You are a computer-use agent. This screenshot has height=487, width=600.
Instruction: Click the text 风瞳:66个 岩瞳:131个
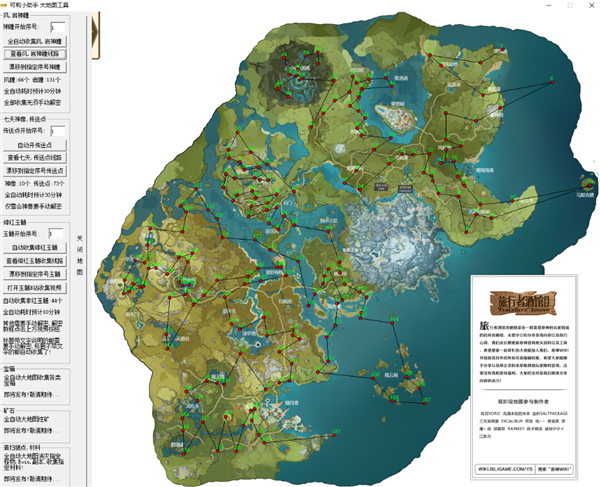point(33,80)
